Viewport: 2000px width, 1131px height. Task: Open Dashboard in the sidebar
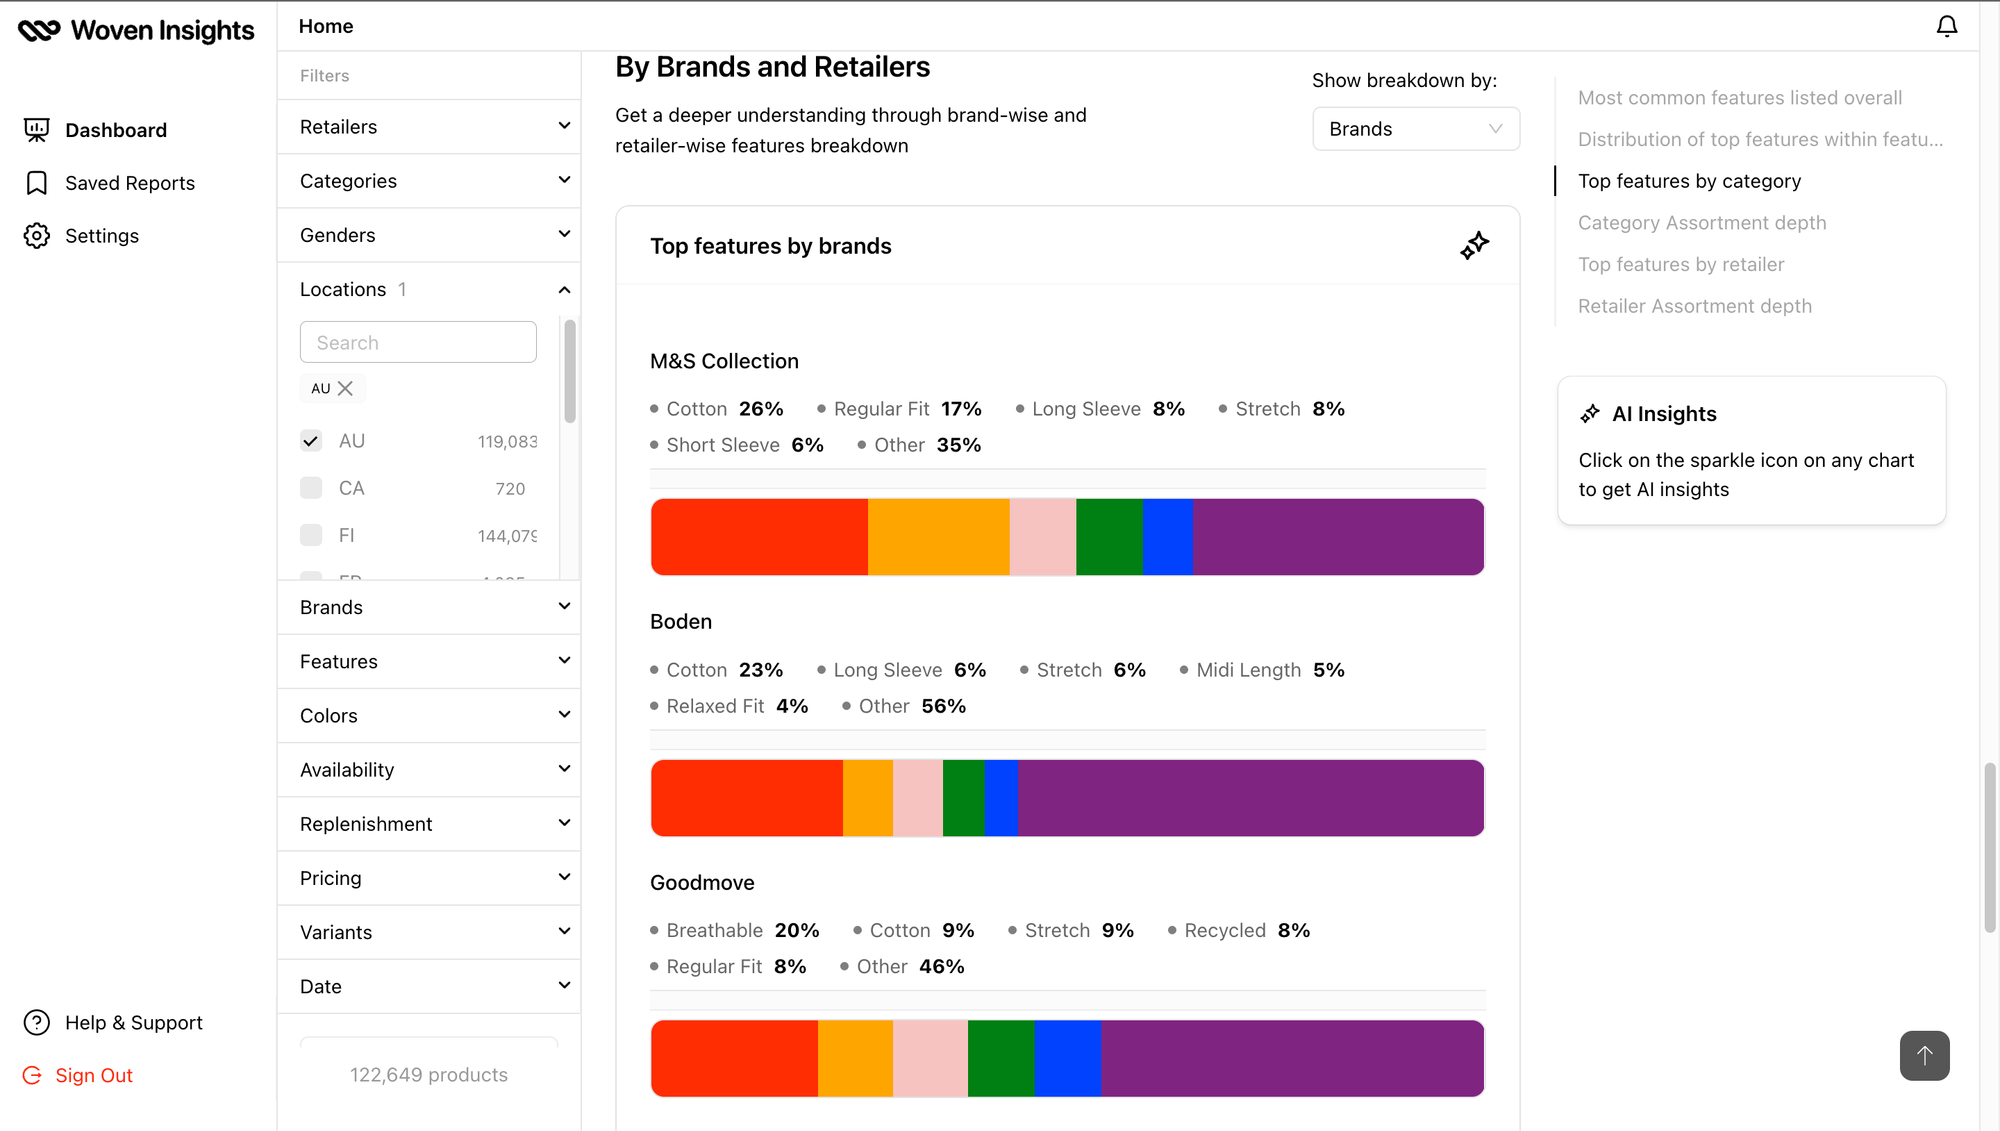pos(115,130)
